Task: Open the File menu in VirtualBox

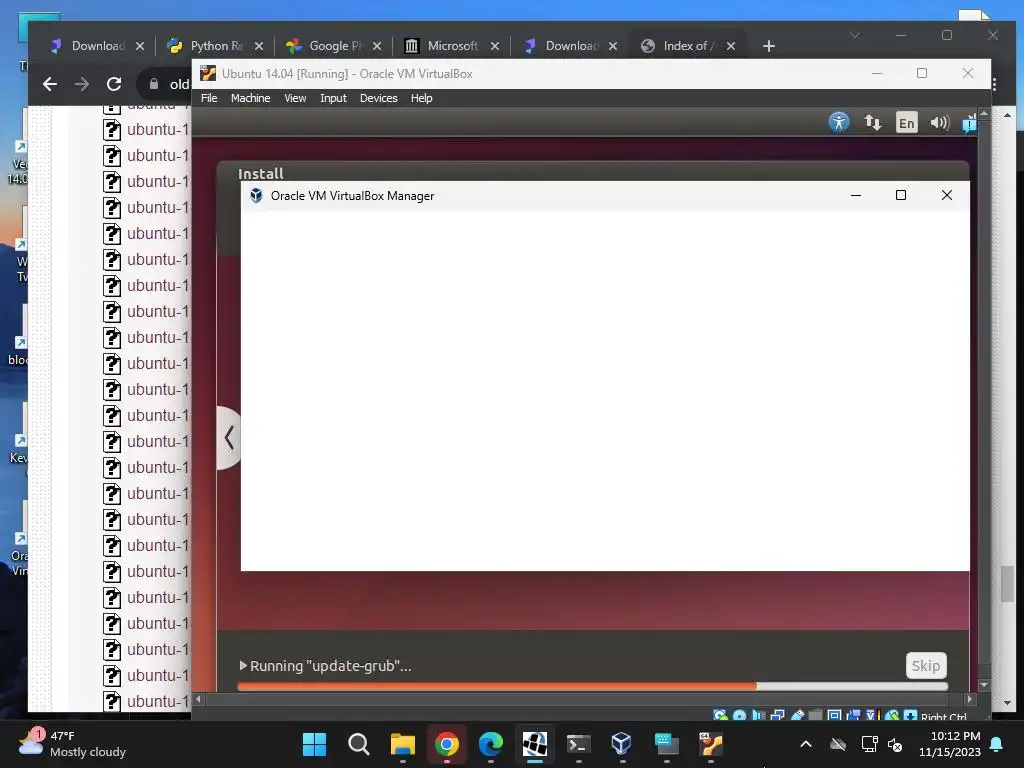Action: pyautogui.click(x=209, y=98)
